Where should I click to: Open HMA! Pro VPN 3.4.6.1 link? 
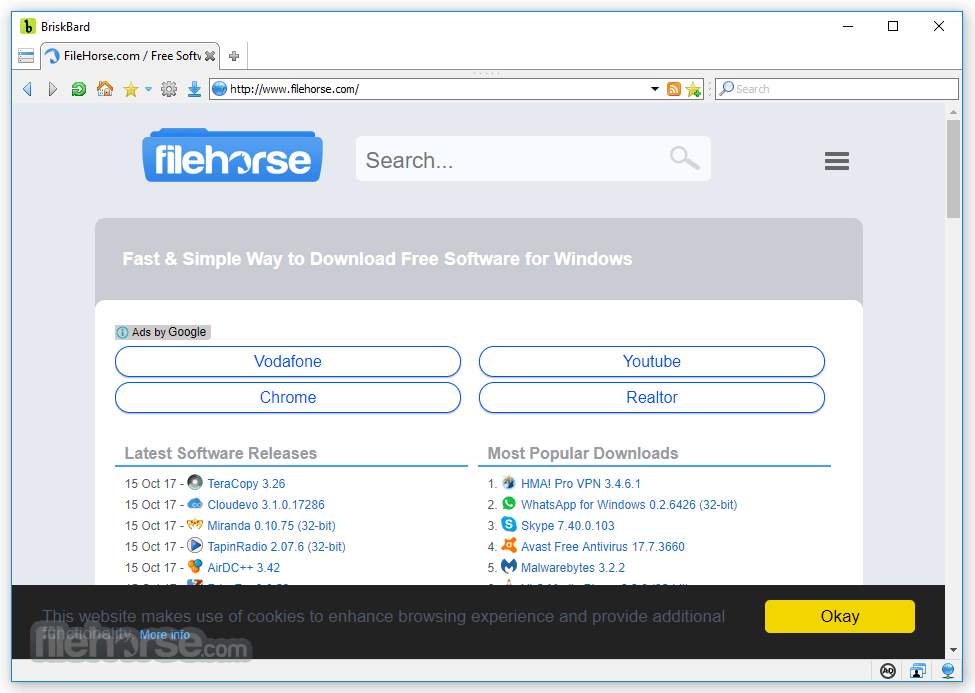tap(581, 484)
